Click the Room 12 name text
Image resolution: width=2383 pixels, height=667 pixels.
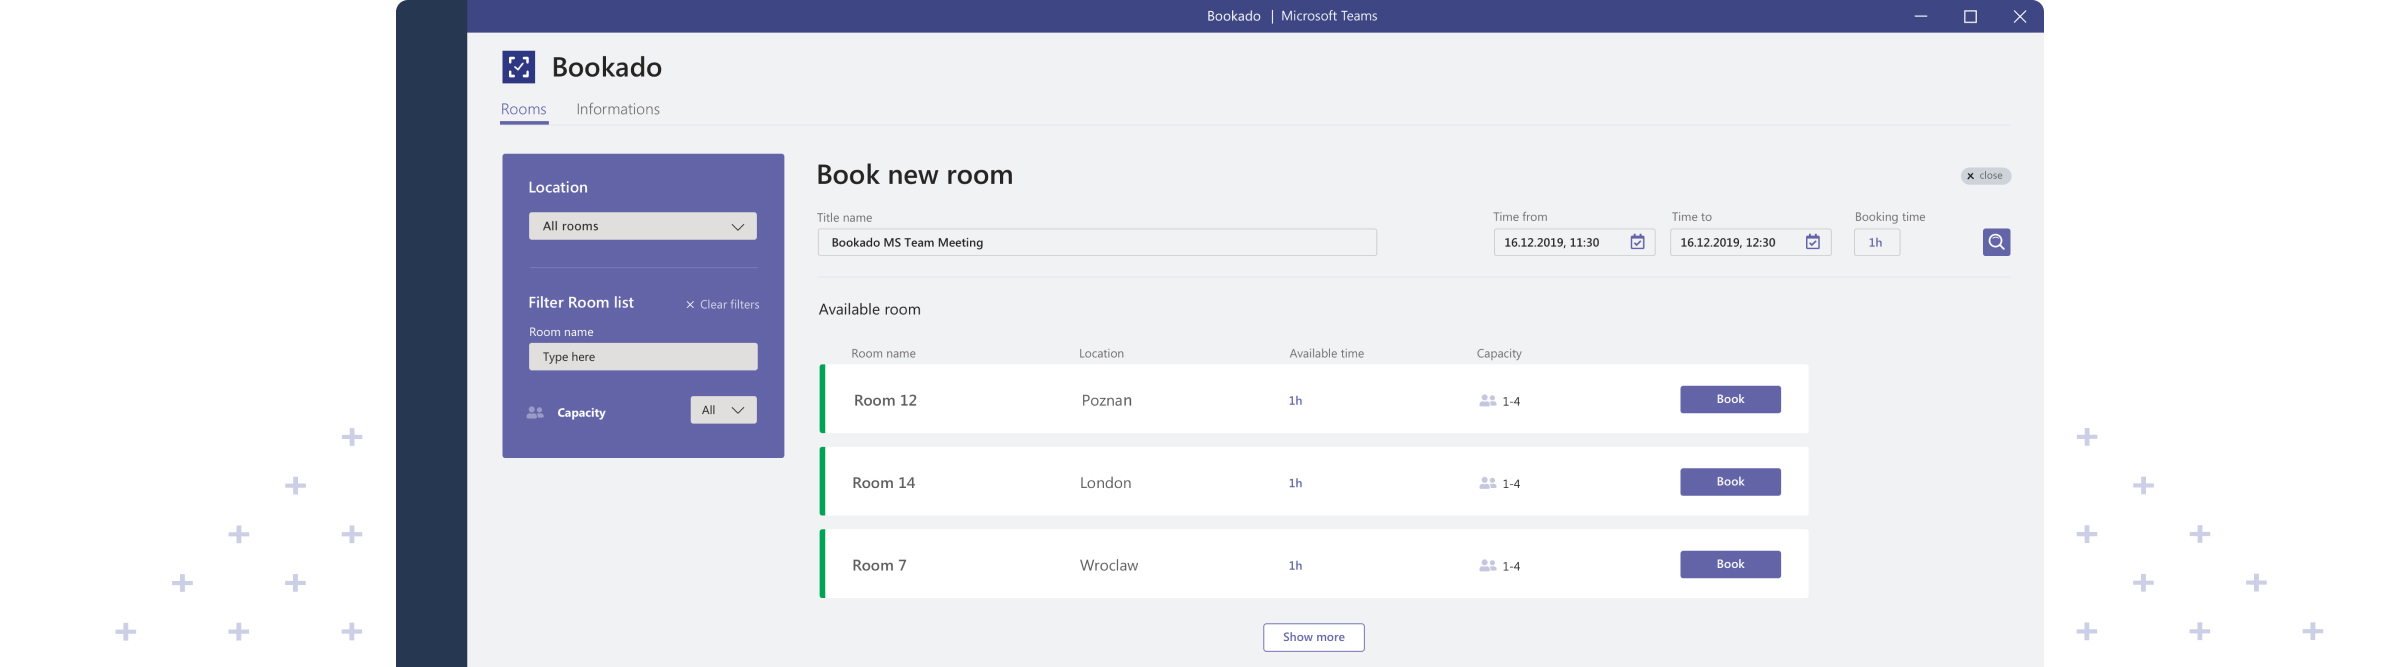885,400
